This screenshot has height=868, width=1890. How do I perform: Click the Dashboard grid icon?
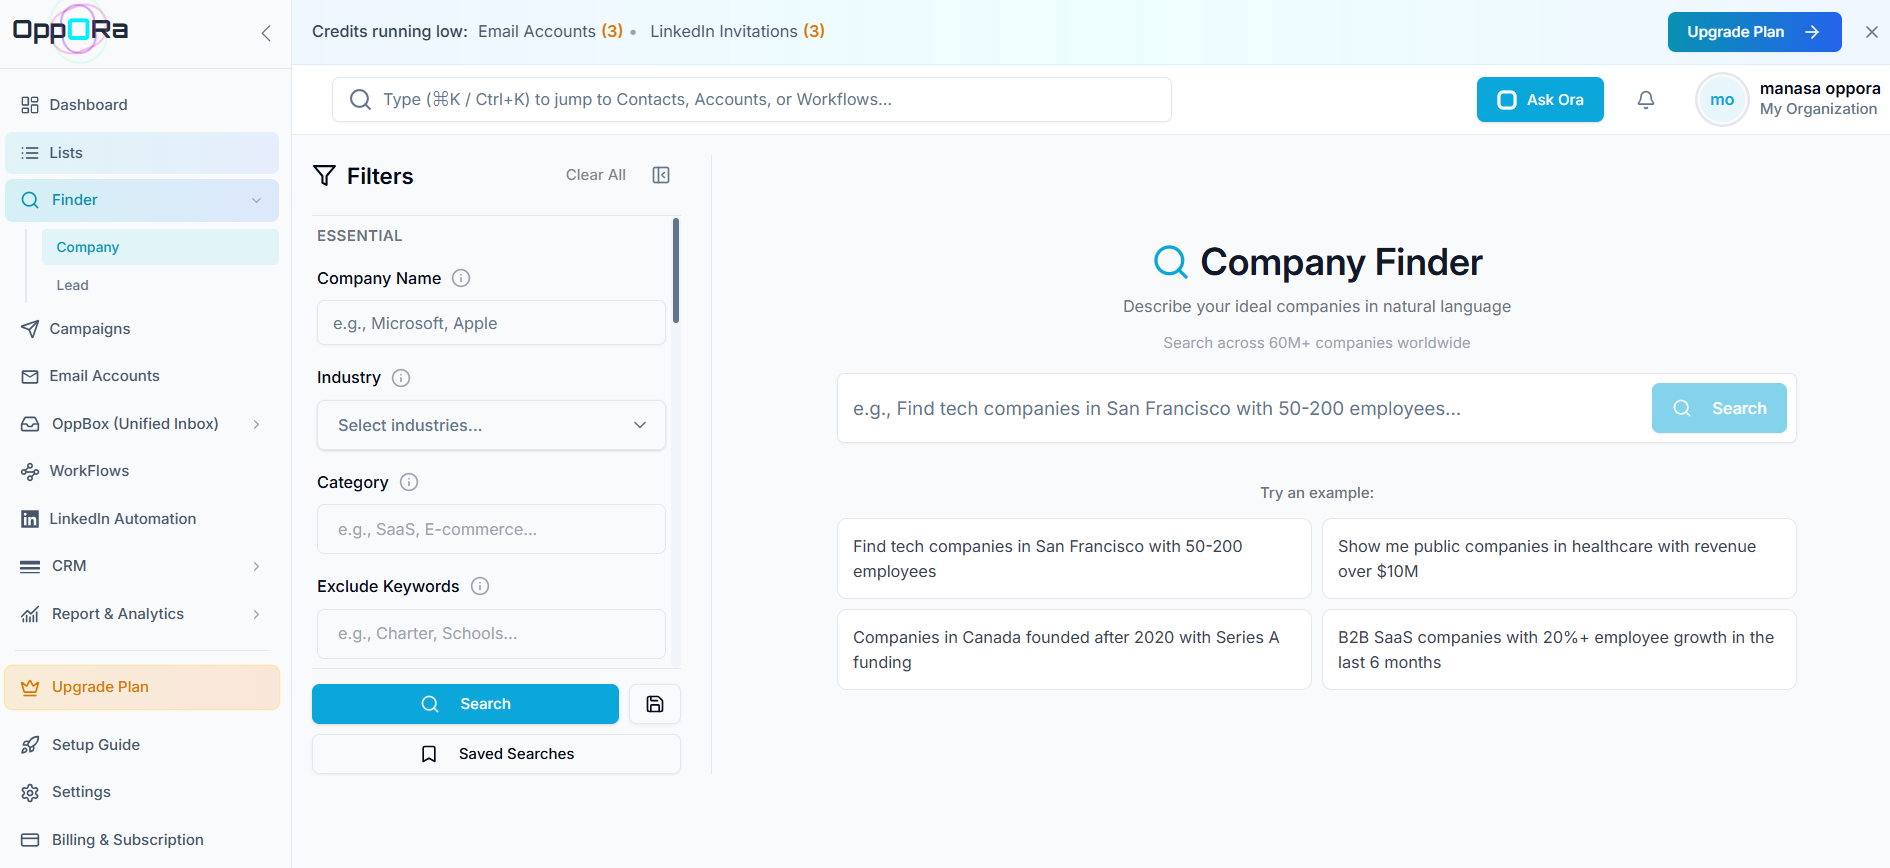click(30, 105)
